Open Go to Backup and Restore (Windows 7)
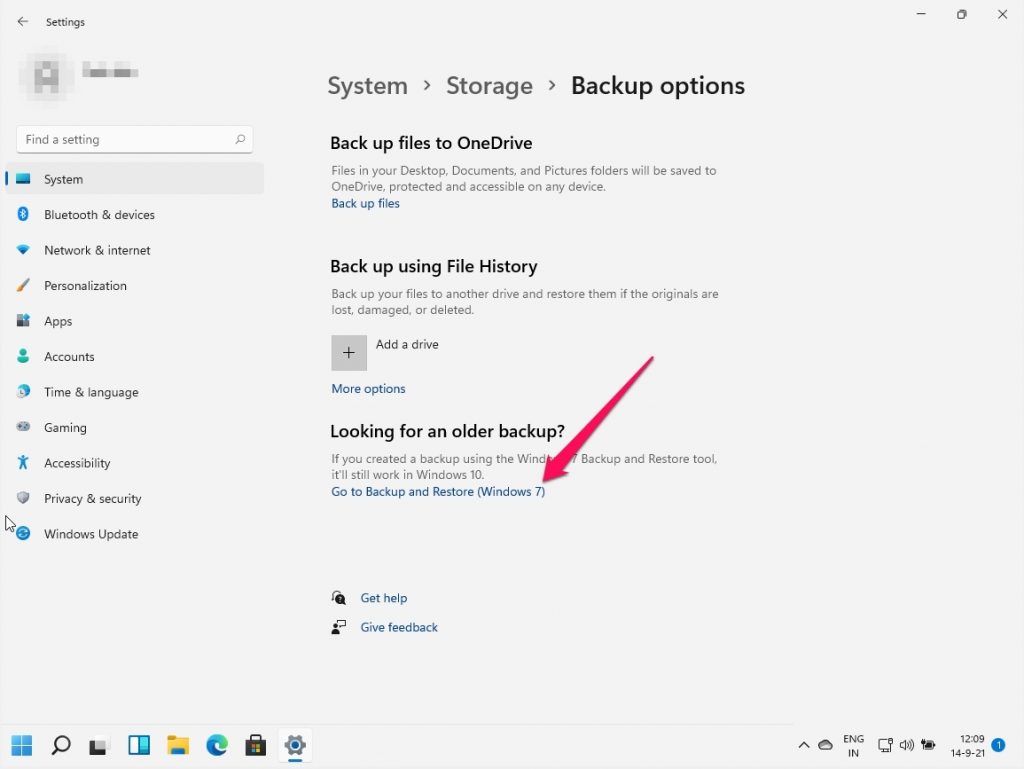Image resolution: width=1024 pixels, height=769 pixels. 438,491
